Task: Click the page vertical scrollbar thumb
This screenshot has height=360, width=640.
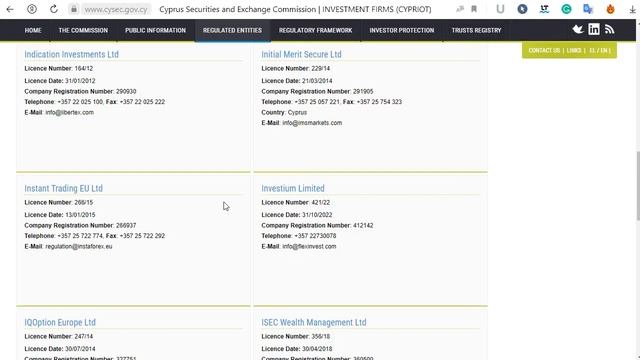Action: click(x=638, y=186)
